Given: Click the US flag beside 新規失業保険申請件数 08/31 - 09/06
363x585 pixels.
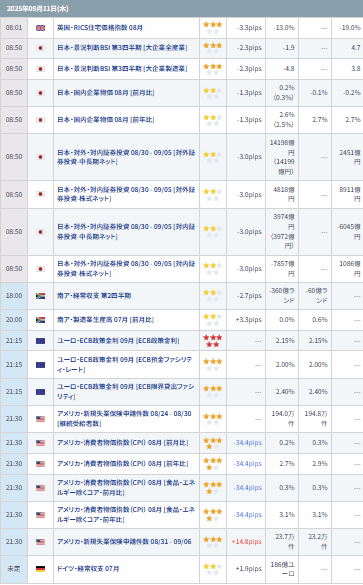Looking at the screenshot, I should click(40, 542).
